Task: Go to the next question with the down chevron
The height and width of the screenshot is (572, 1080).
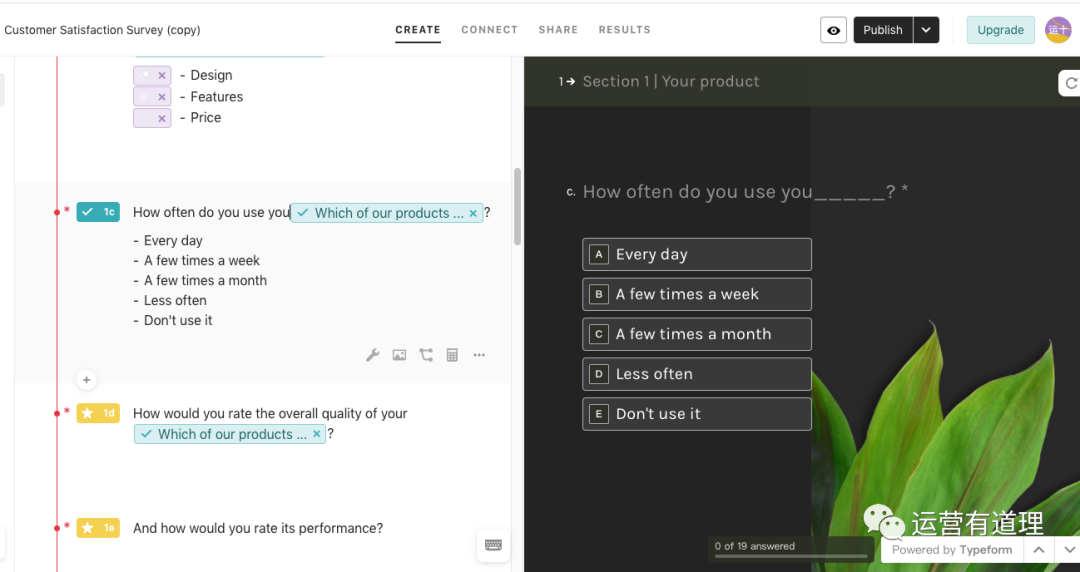Action: (x=1069, y=550)
